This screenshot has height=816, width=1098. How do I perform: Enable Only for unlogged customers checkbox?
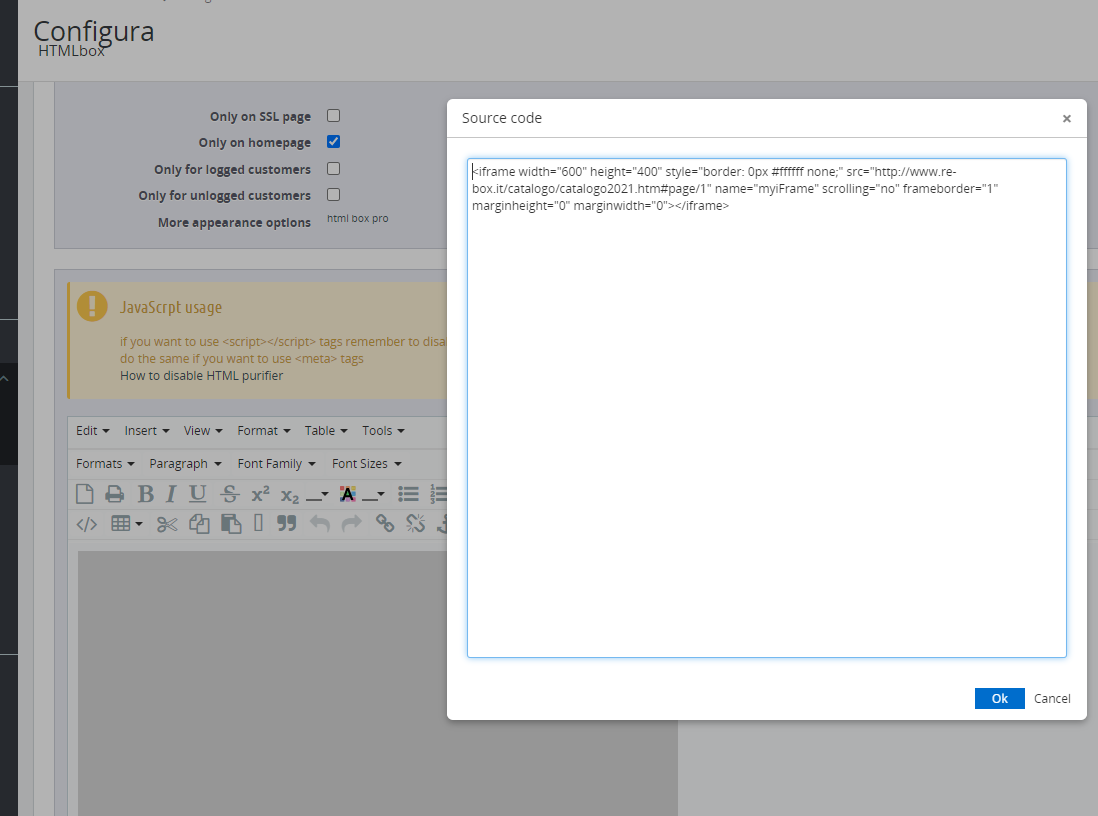click(333, 195)
